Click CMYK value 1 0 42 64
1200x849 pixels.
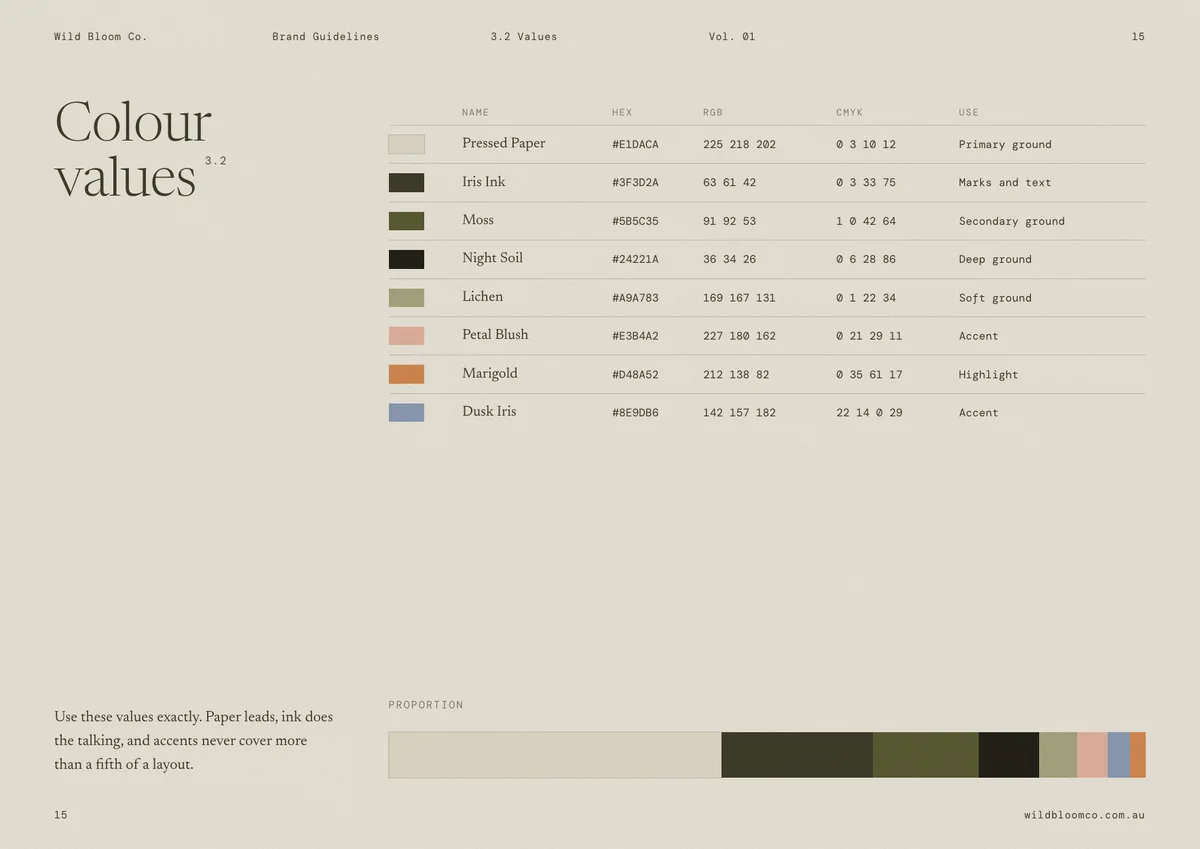866,222
